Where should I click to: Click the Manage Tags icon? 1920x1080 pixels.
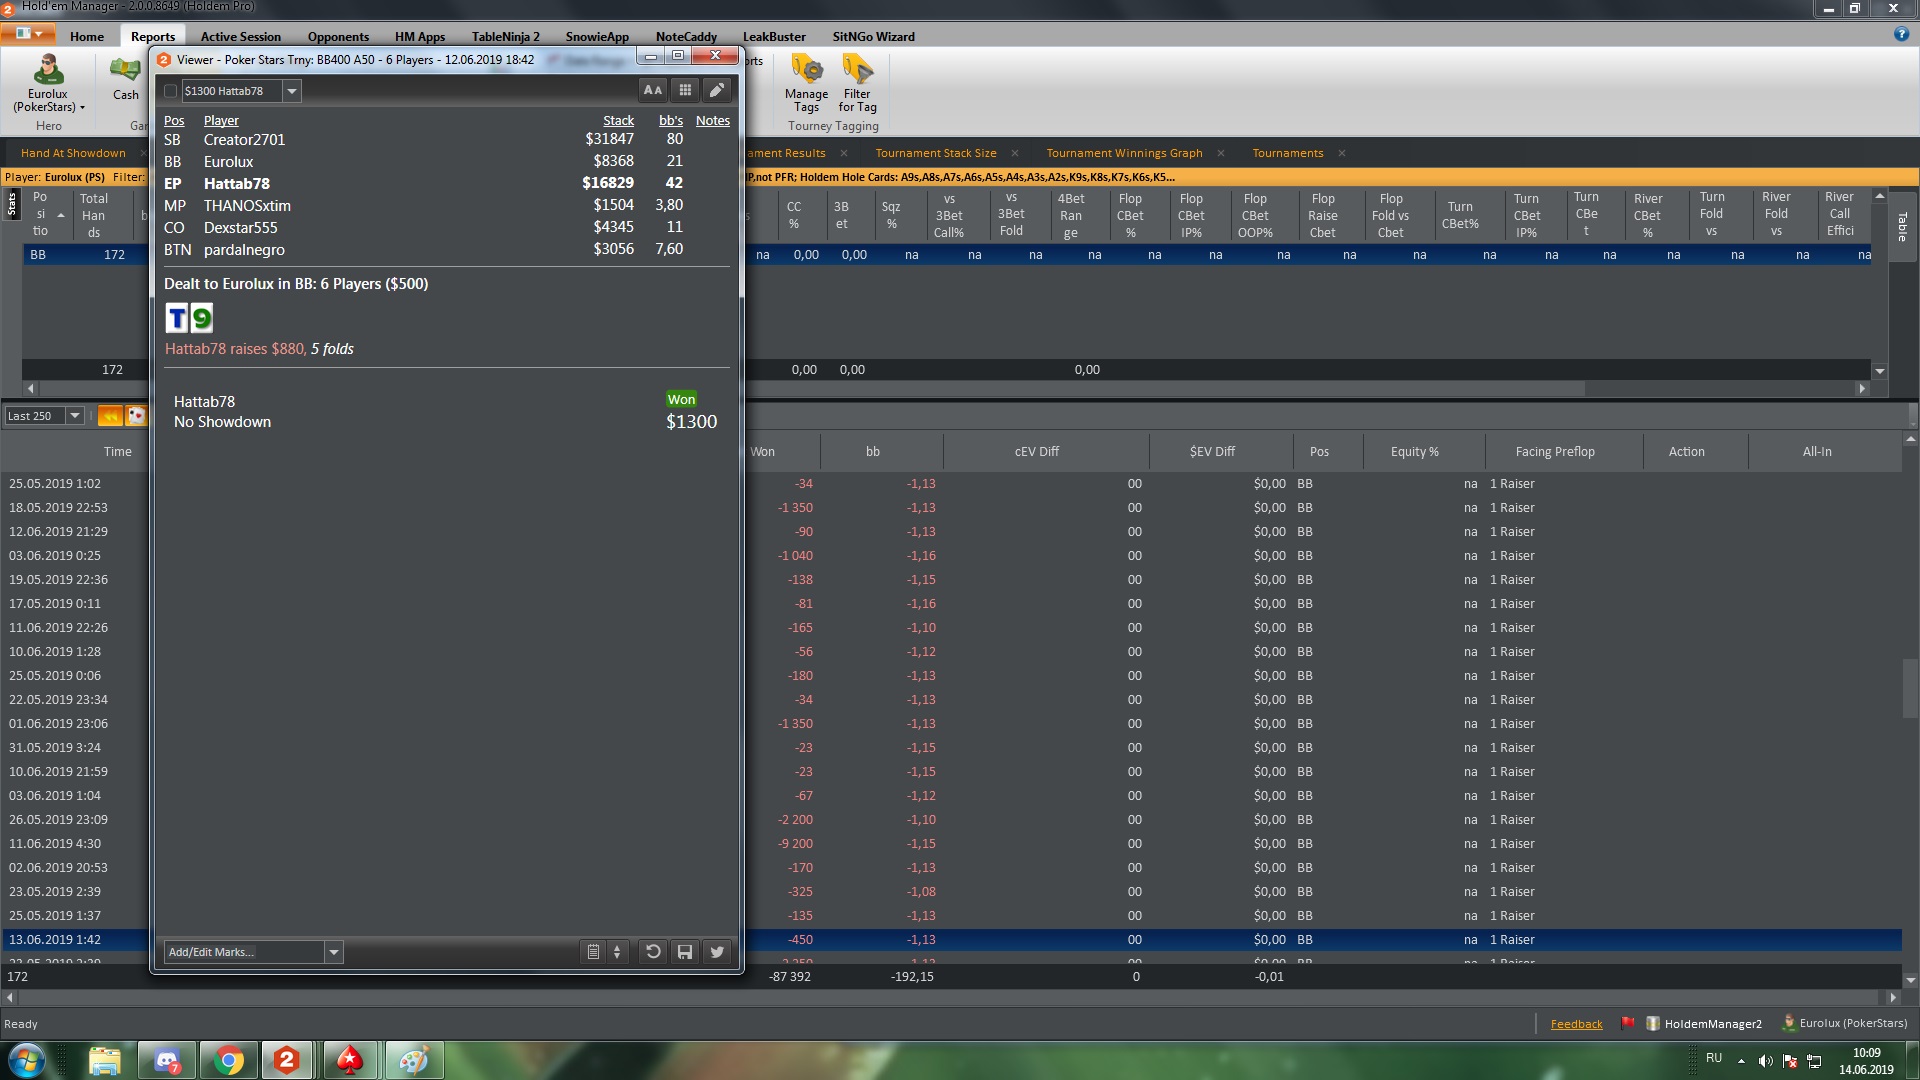806,70
